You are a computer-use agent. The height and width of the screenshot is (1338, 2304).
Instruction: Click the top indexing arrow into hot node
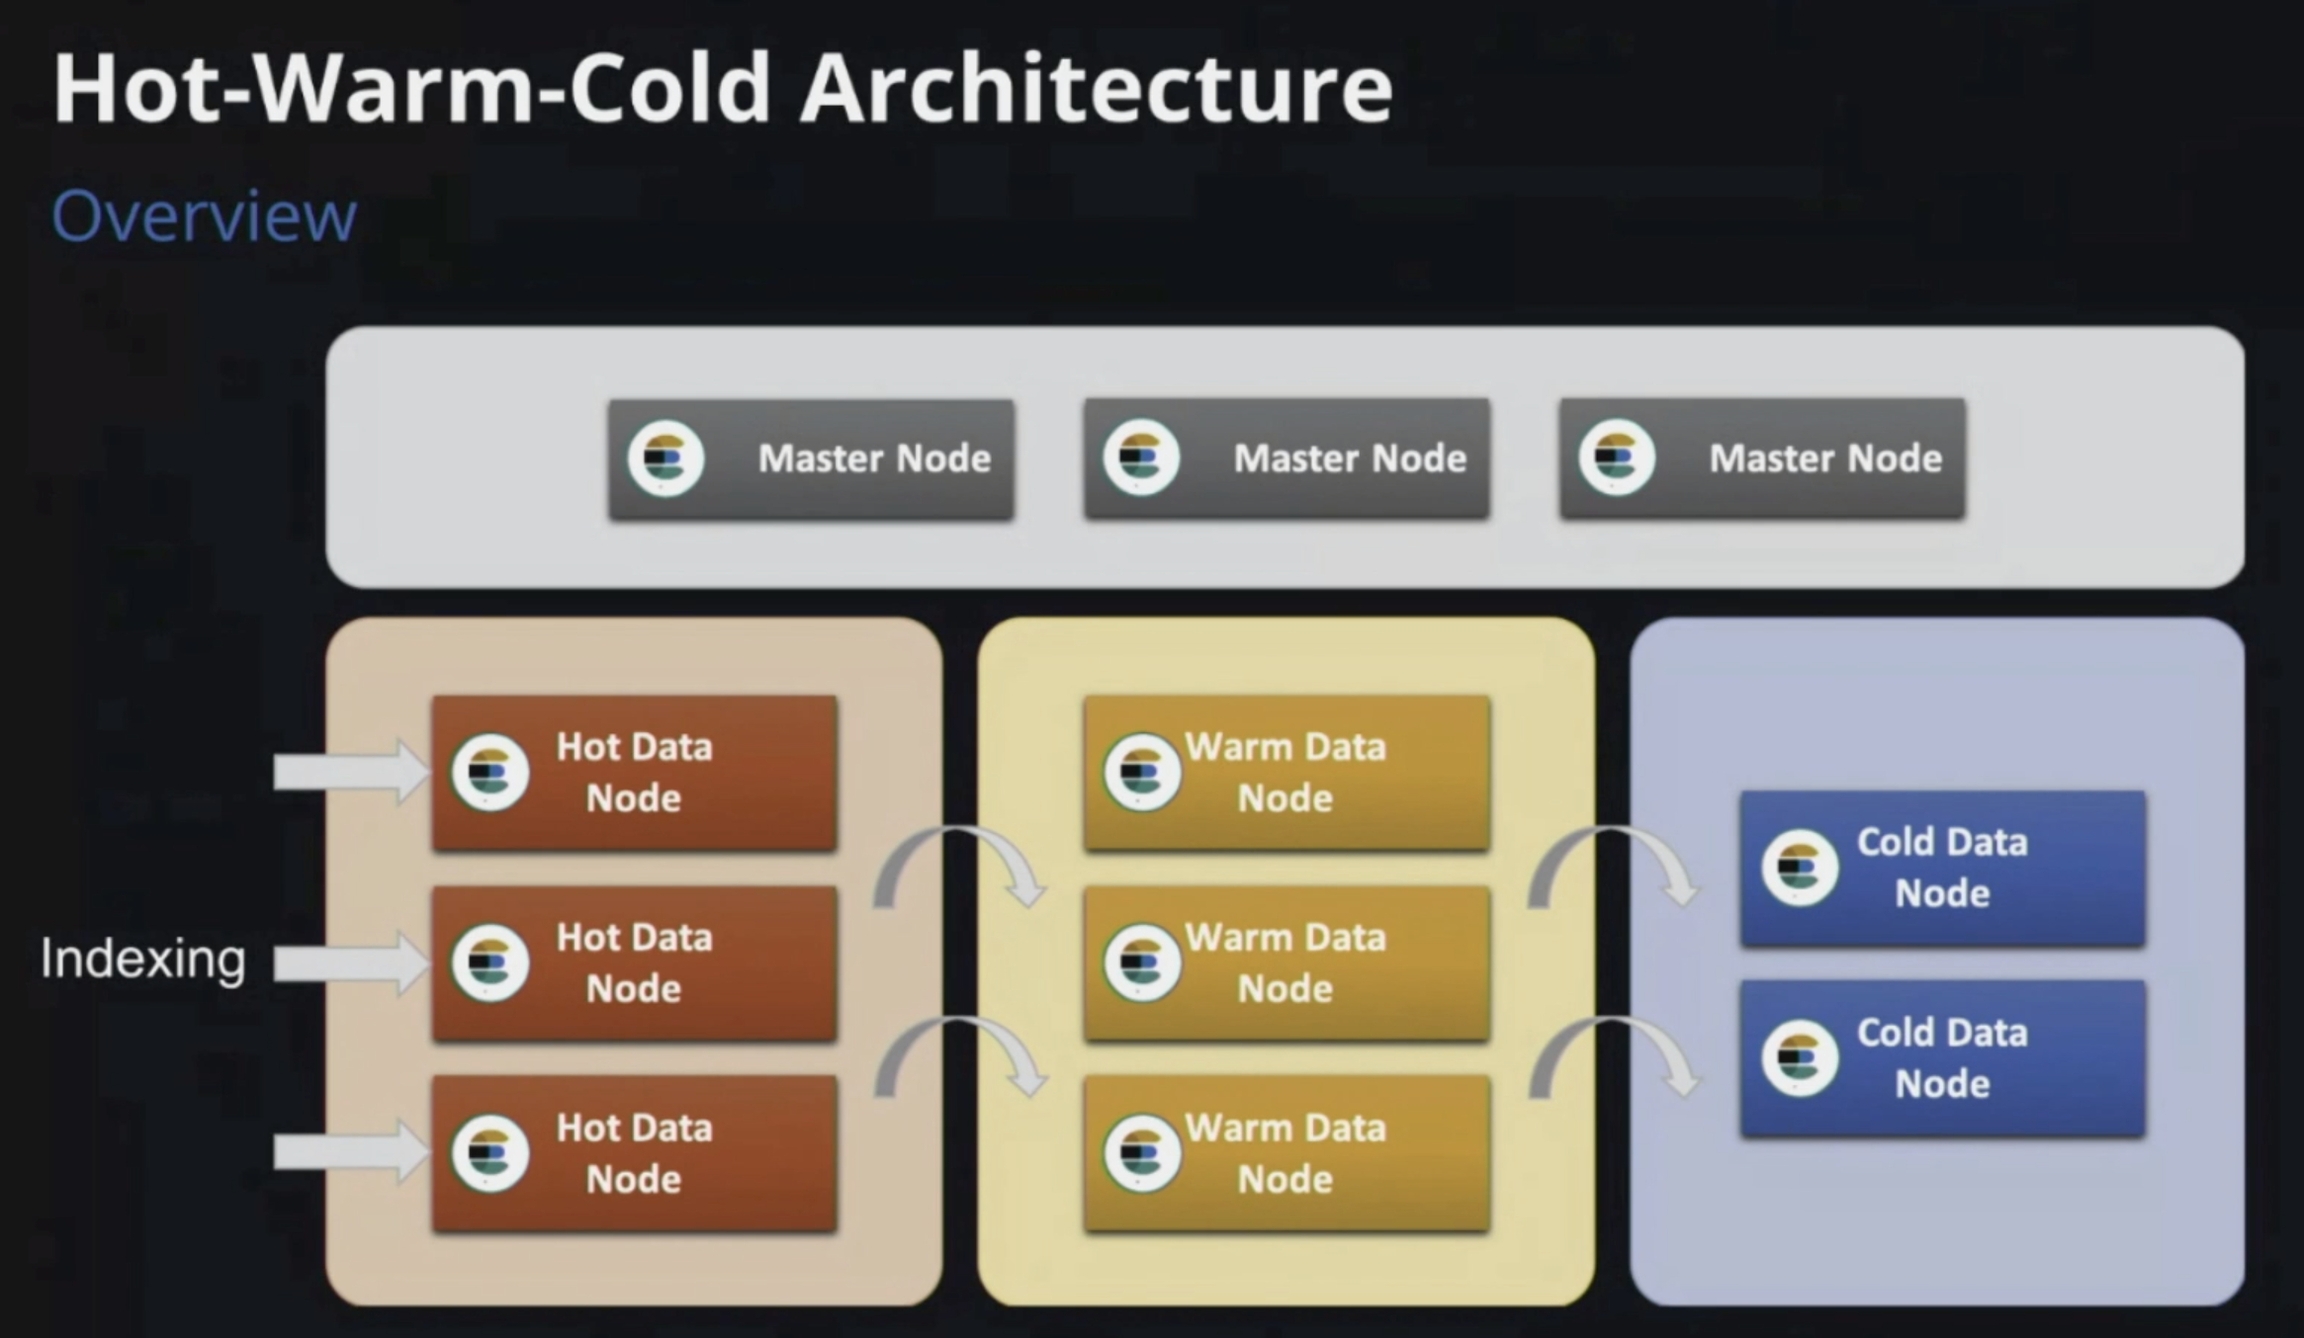(x=350, y=772)
